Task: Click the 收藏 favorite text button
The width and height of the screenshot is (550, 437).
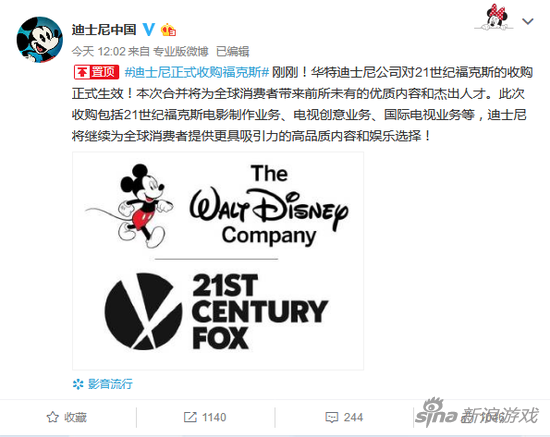Action: (x=75, y=417)
